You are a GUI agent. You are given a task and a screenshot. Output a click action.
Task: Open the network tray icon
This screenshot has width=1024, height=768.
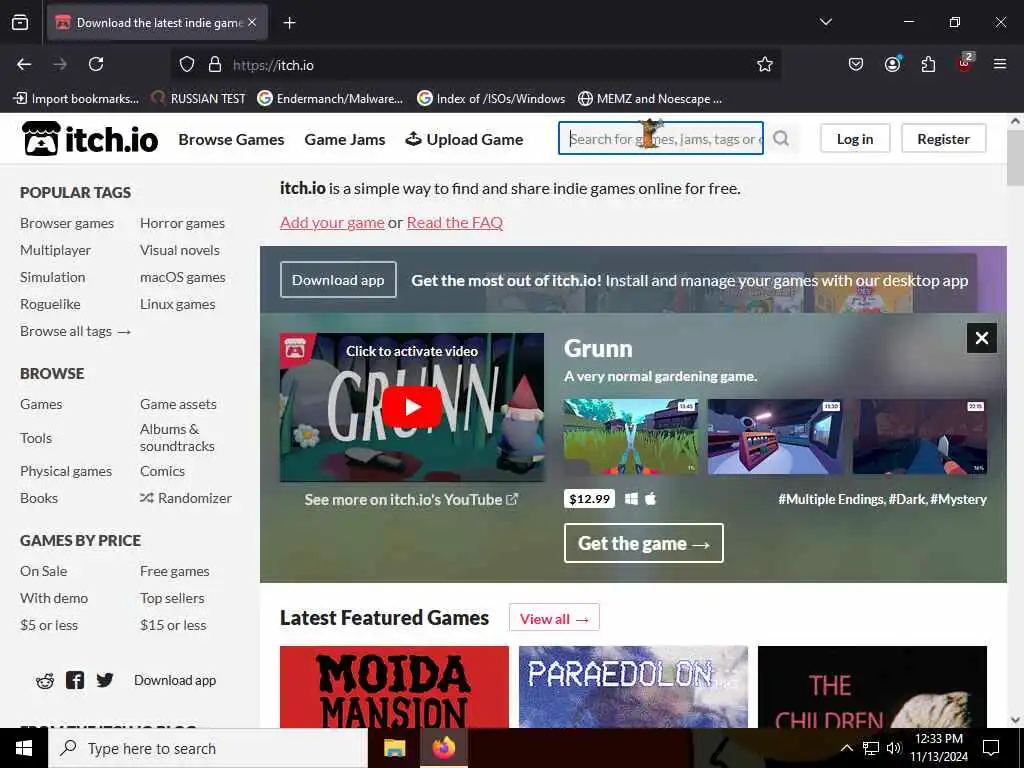pos(871,748)
